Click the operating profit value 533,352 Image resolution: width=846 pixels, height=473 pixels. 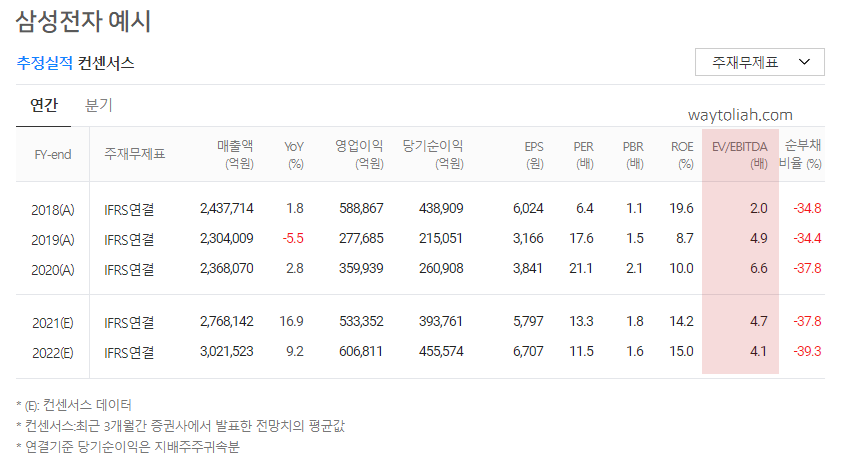click(361, 321)
